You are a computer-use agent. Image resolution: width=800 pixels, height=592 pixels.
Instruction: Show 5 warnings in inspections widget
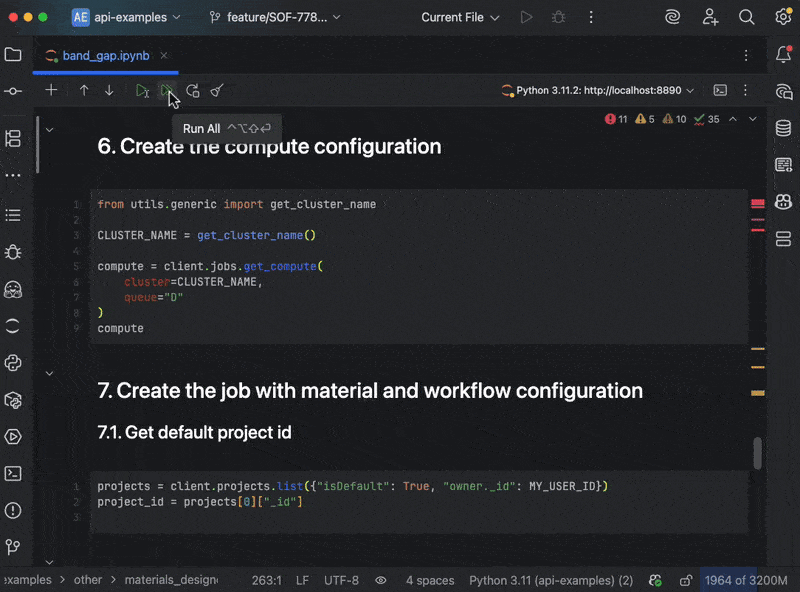(x=644, y=119)
